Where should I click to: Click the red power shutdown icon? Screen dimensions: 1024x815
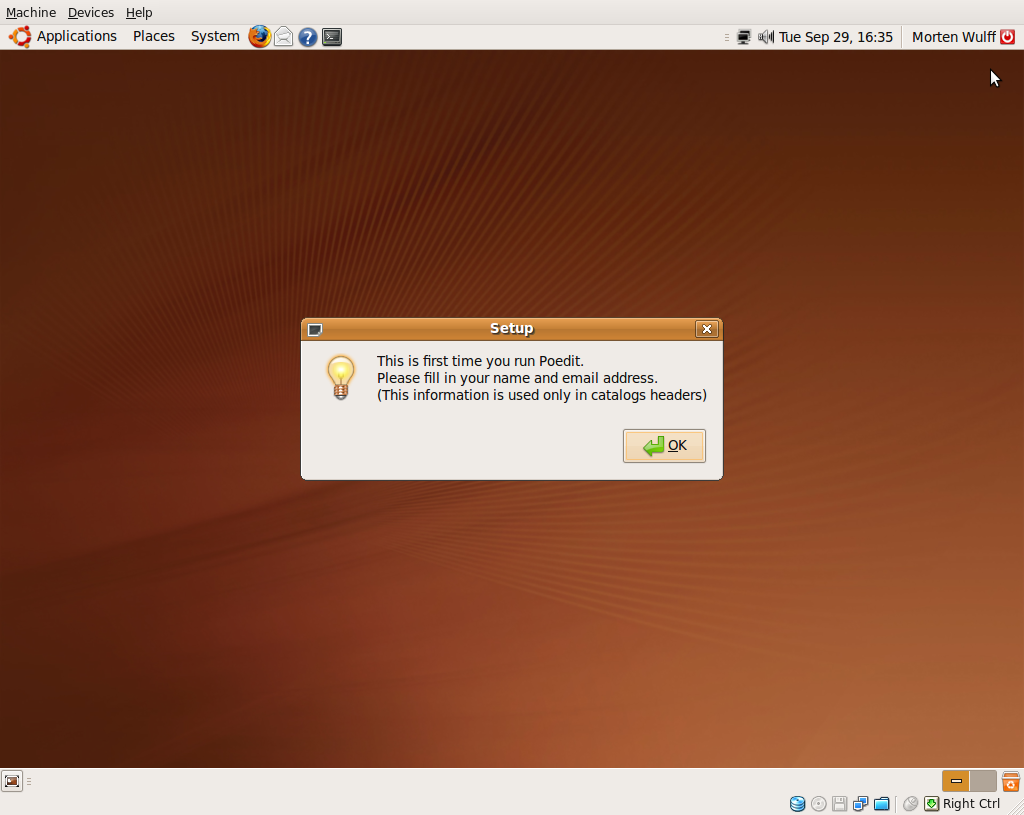click(1008, 37)
